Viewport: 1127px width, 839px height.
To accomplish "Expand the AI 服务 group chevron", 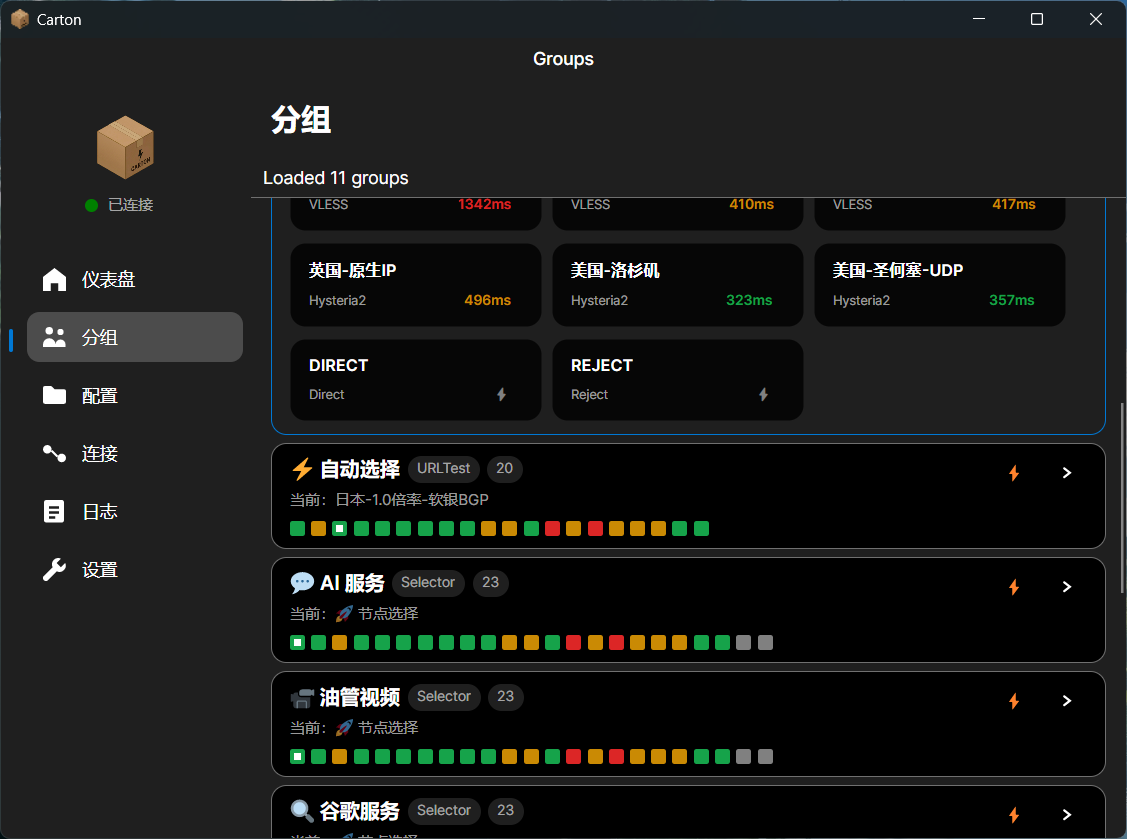I will pyautogui.click(x=1067, y=587).
